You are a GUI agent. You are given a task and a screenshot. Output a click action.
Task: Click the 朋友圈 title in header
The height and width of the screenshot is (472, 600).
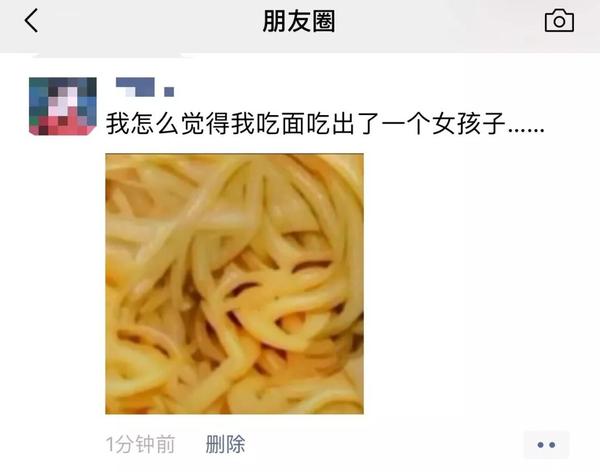(x=299, y=21)
